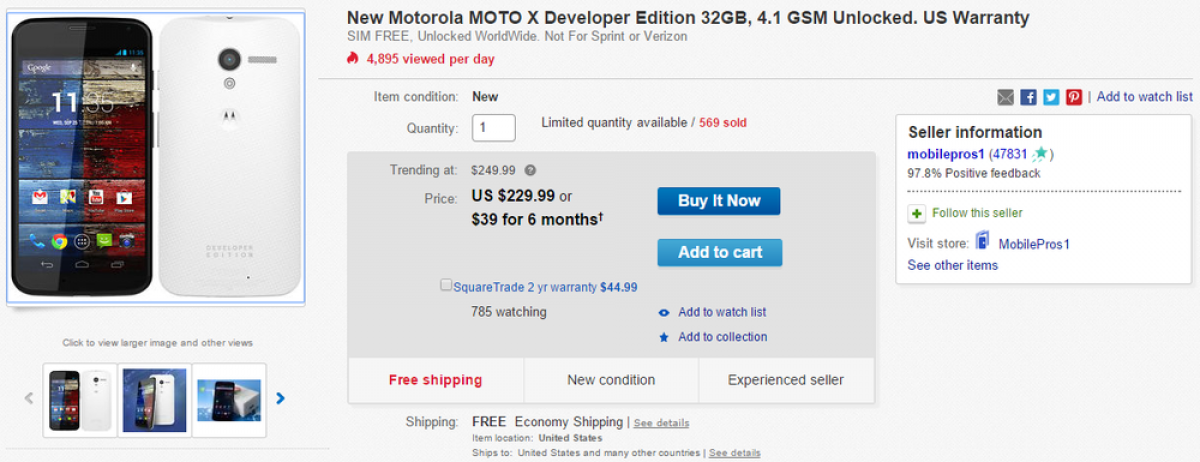Share listing on Facebook

coord(1028,97)
